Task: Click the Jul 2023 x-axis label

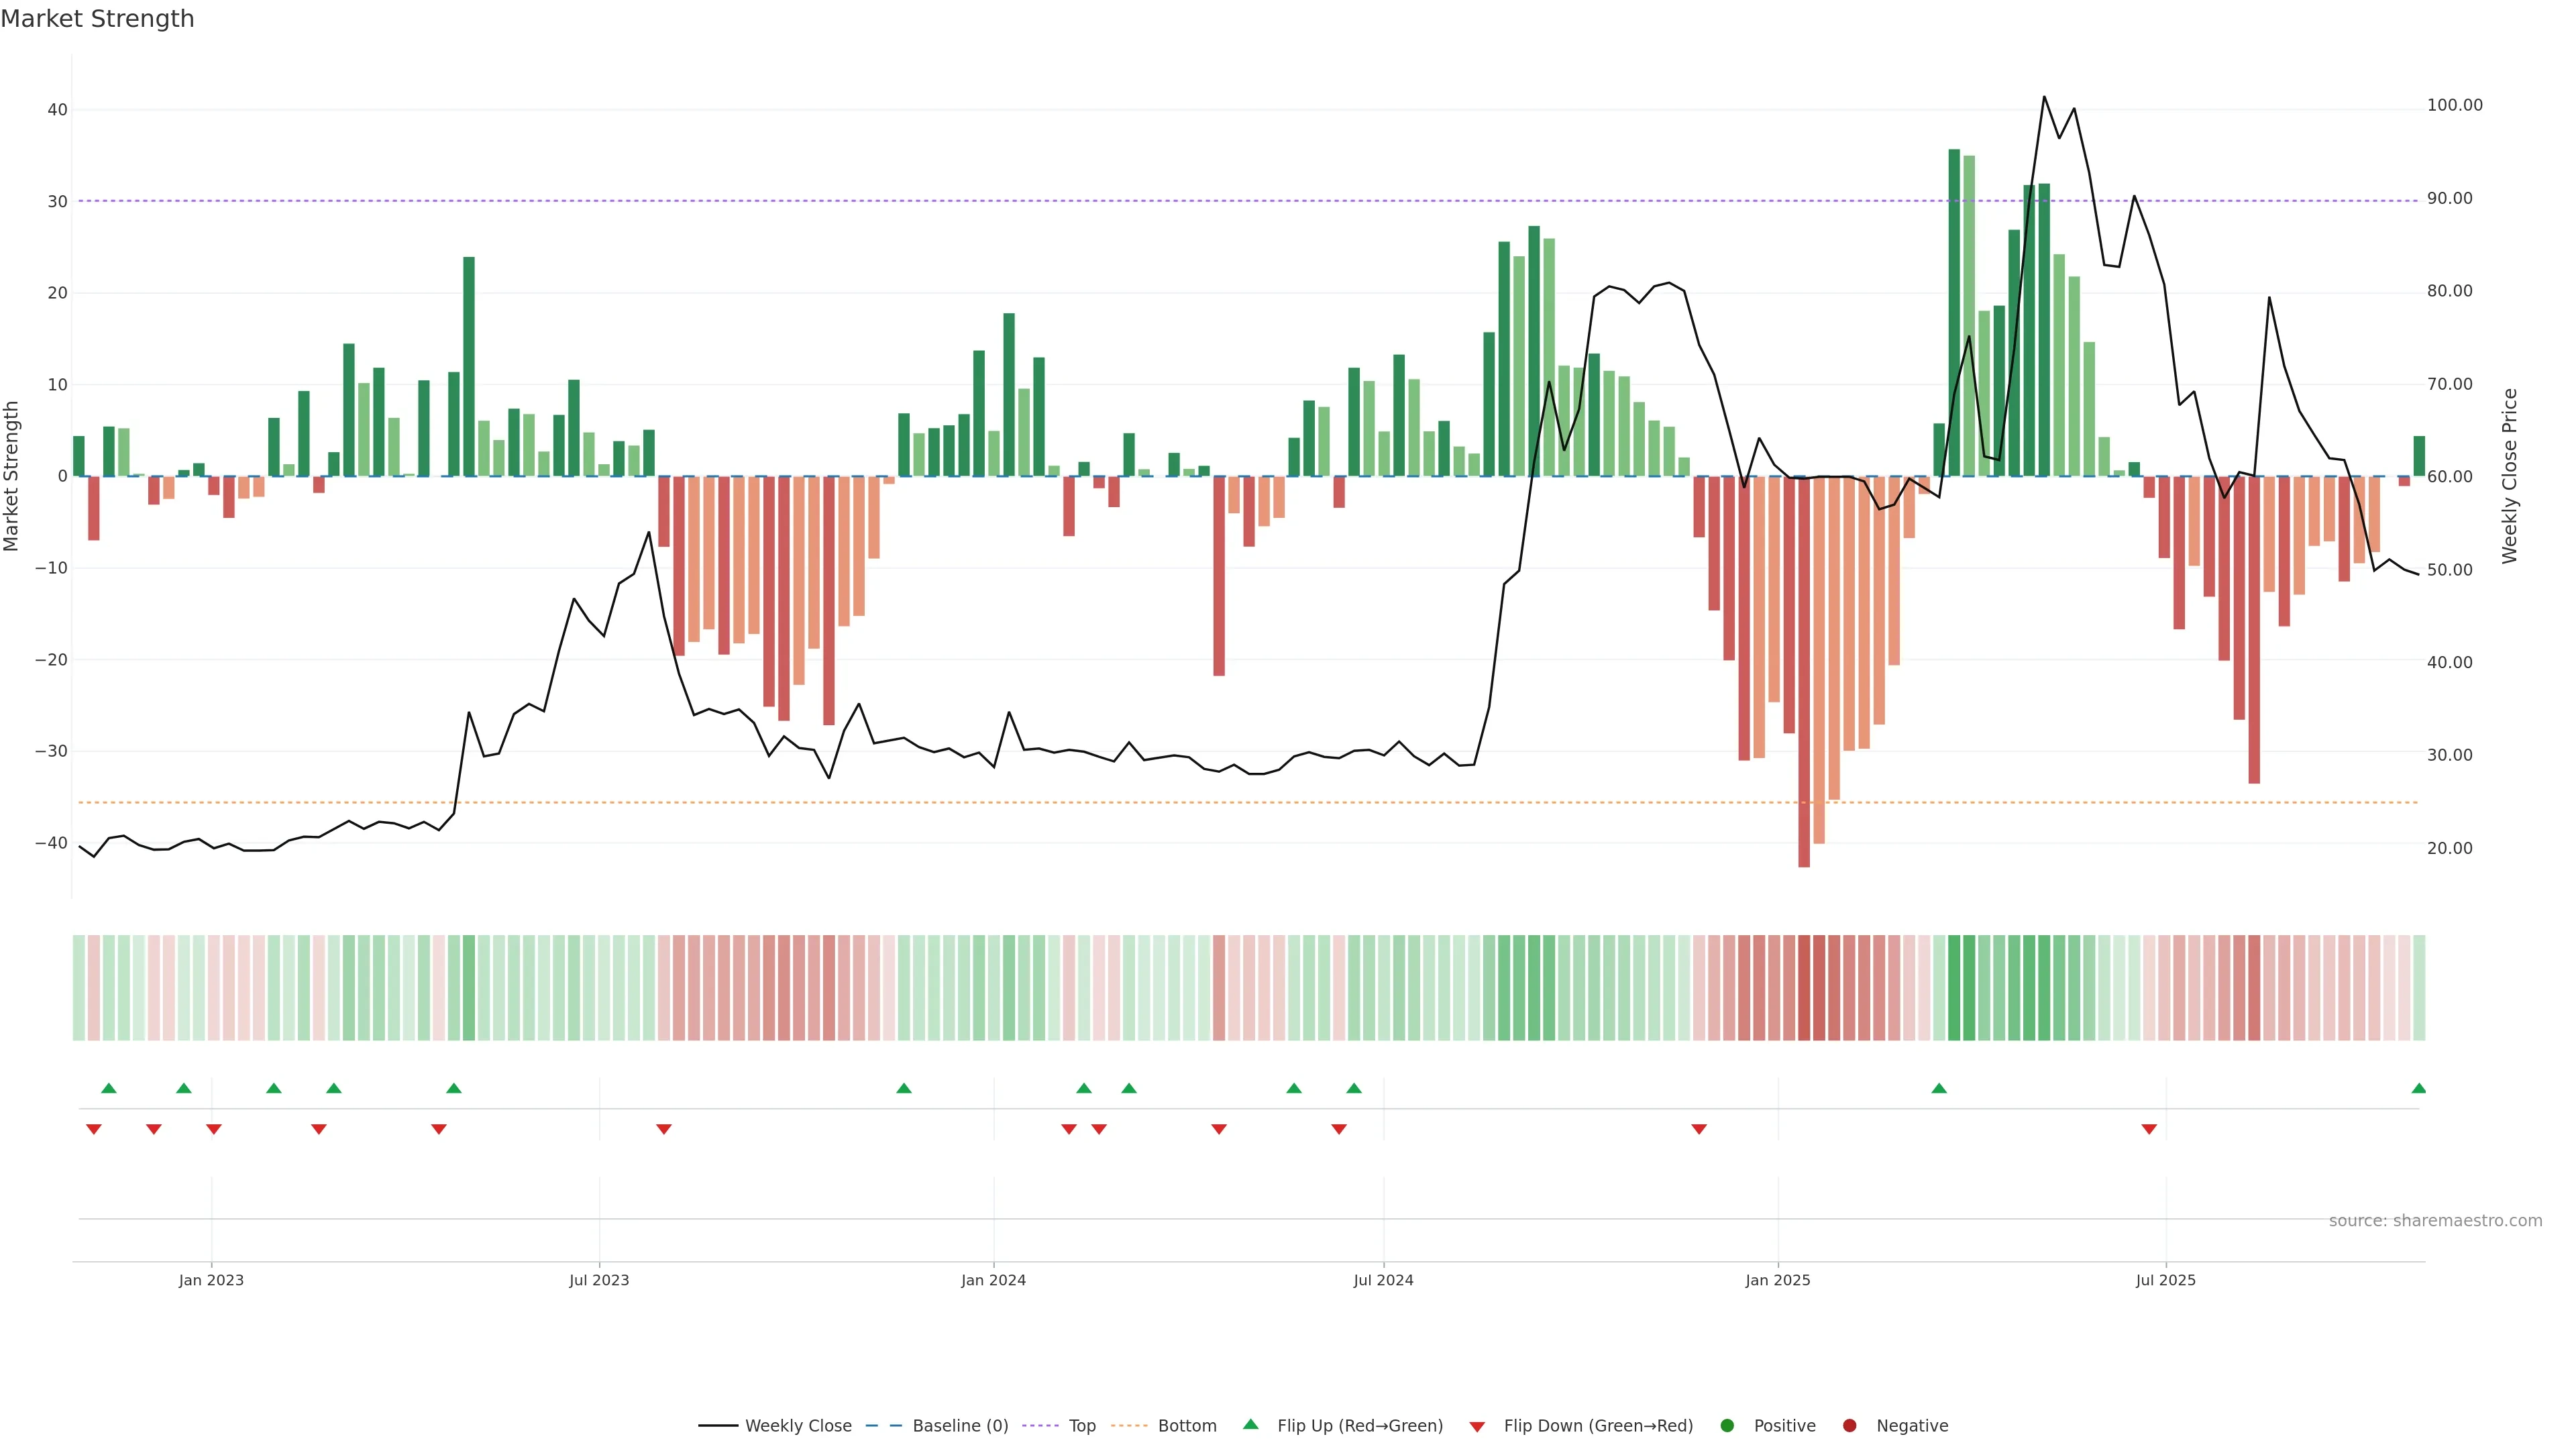Action: click(x=599, y=1280)
